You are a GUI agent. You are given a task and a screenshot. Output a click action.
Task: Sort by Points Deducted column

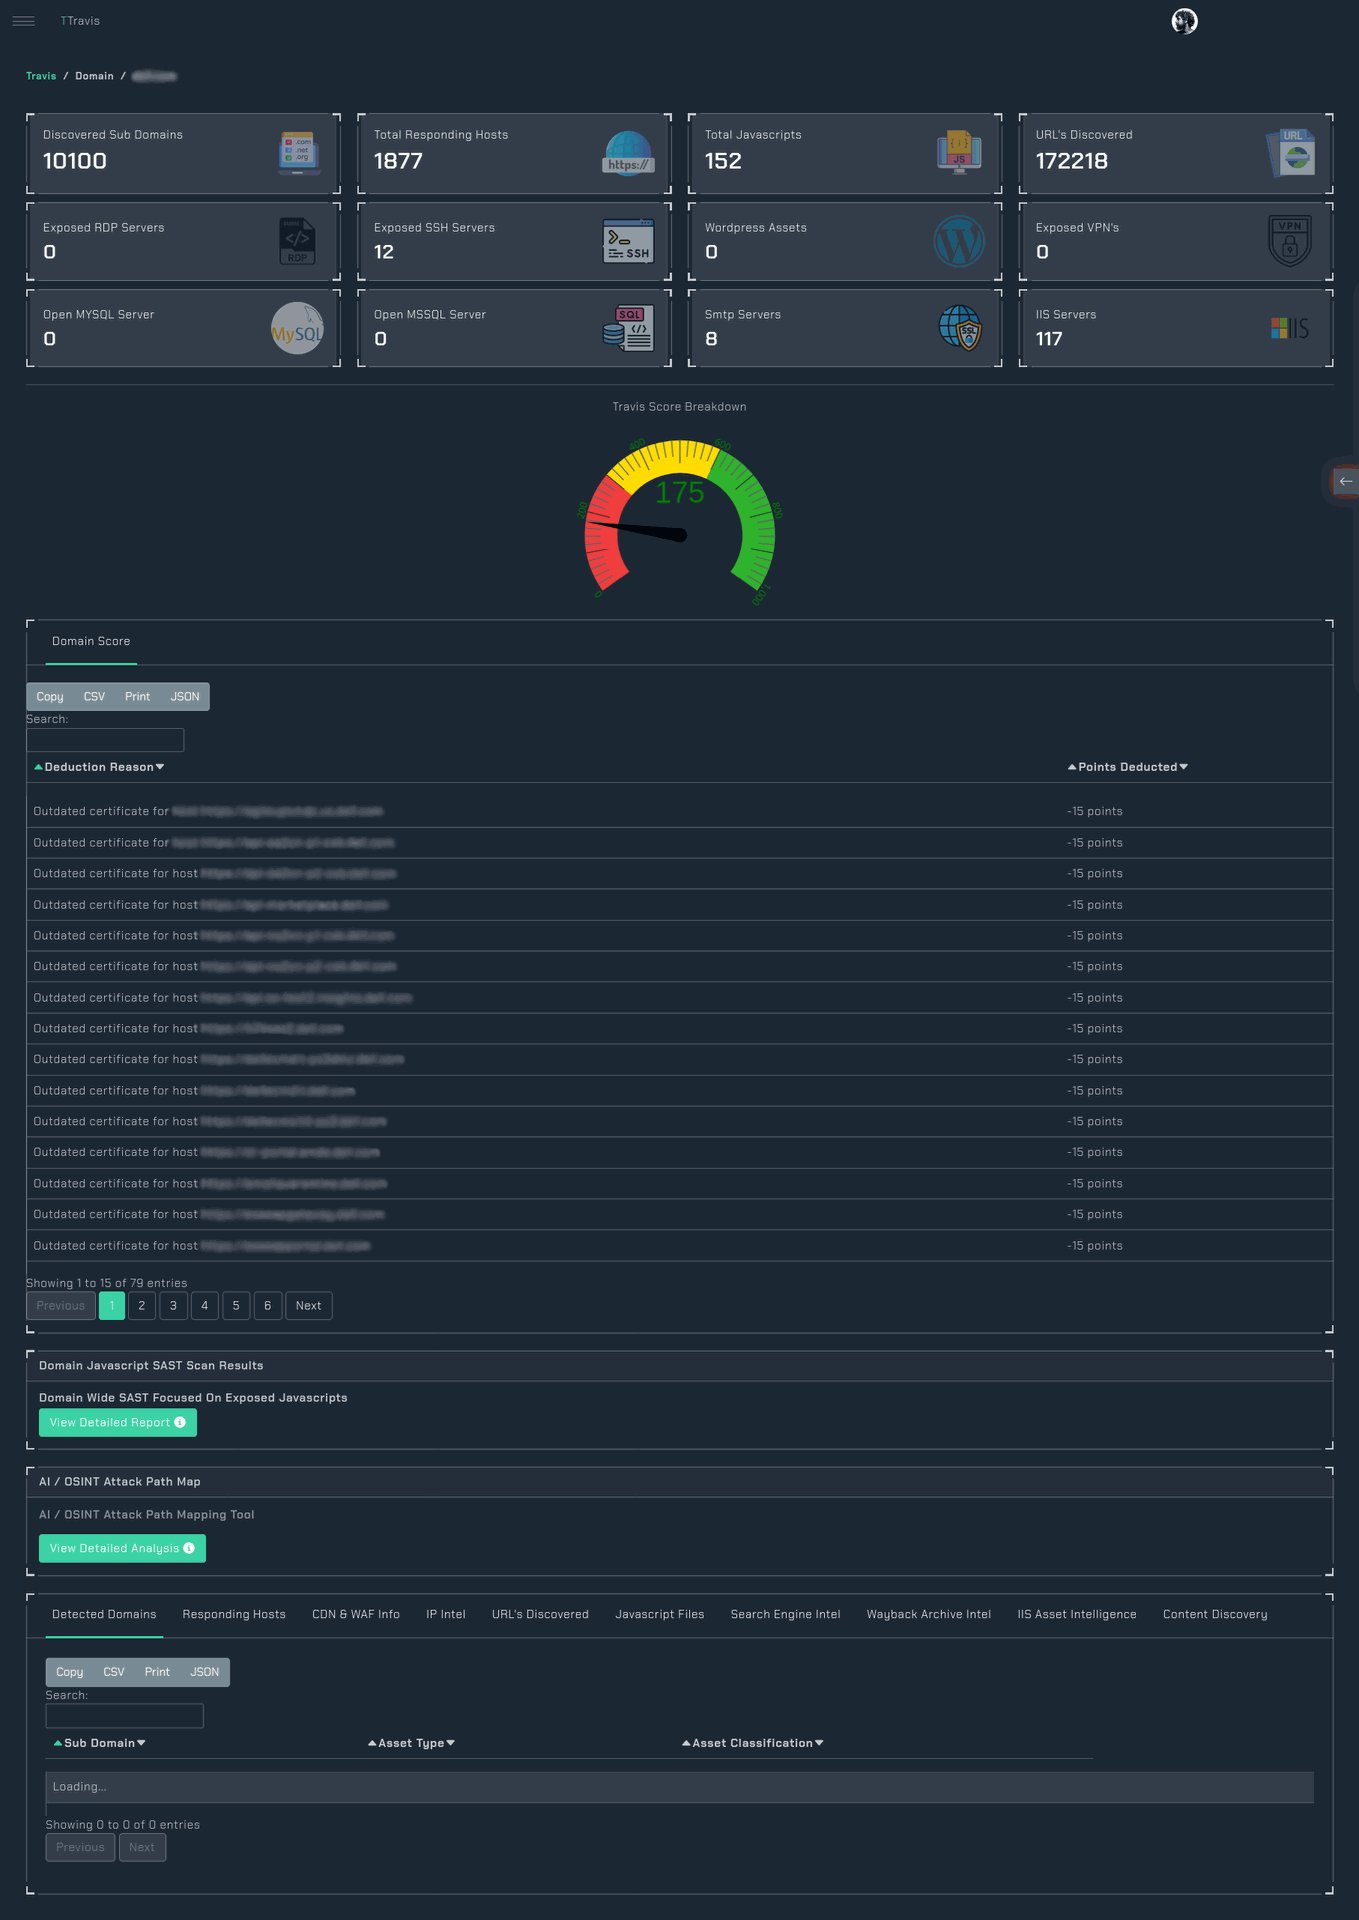[x=1128, y=767]
